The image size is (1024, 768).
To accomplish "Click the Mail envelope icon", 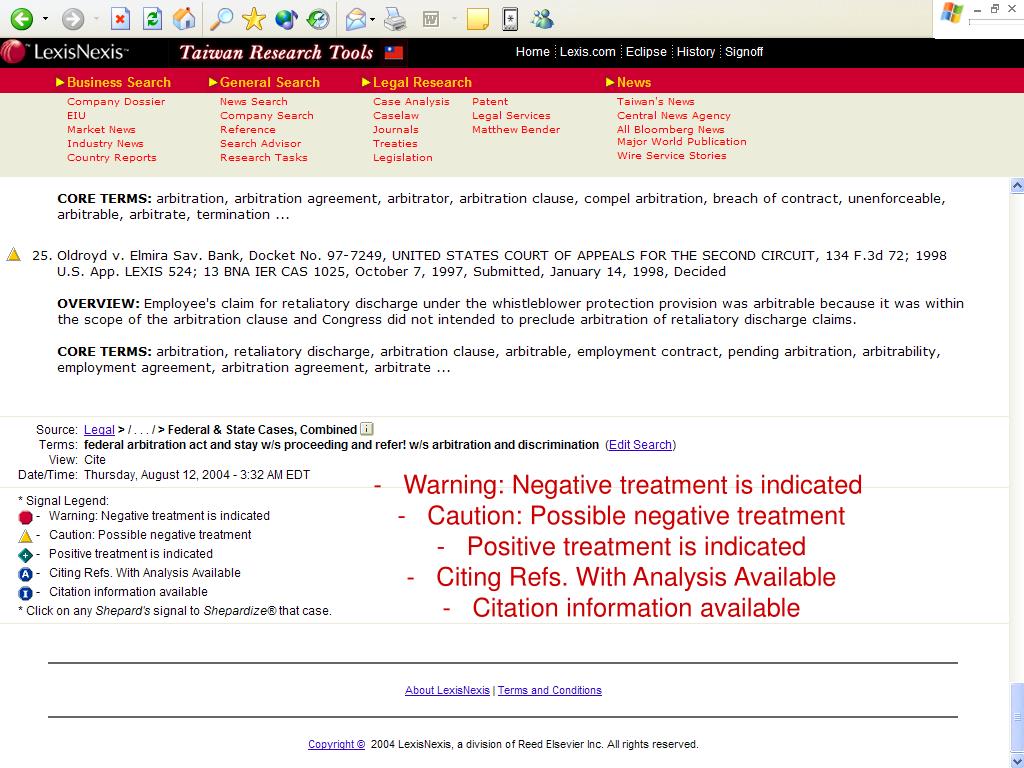I will 356,19.
